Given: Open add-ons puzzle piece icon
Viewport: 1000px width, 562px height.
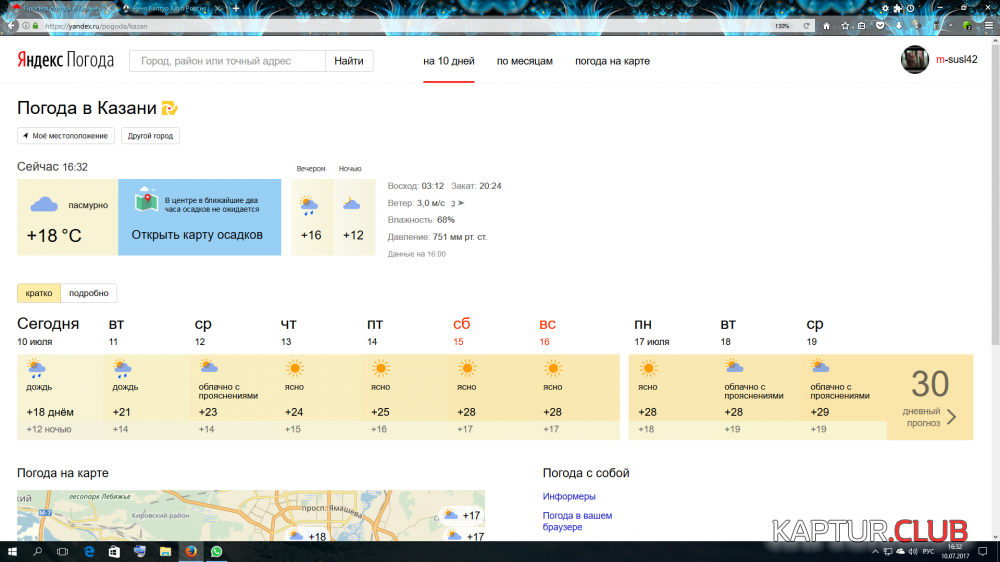Looking at the screenshot, I should [898, 8].
